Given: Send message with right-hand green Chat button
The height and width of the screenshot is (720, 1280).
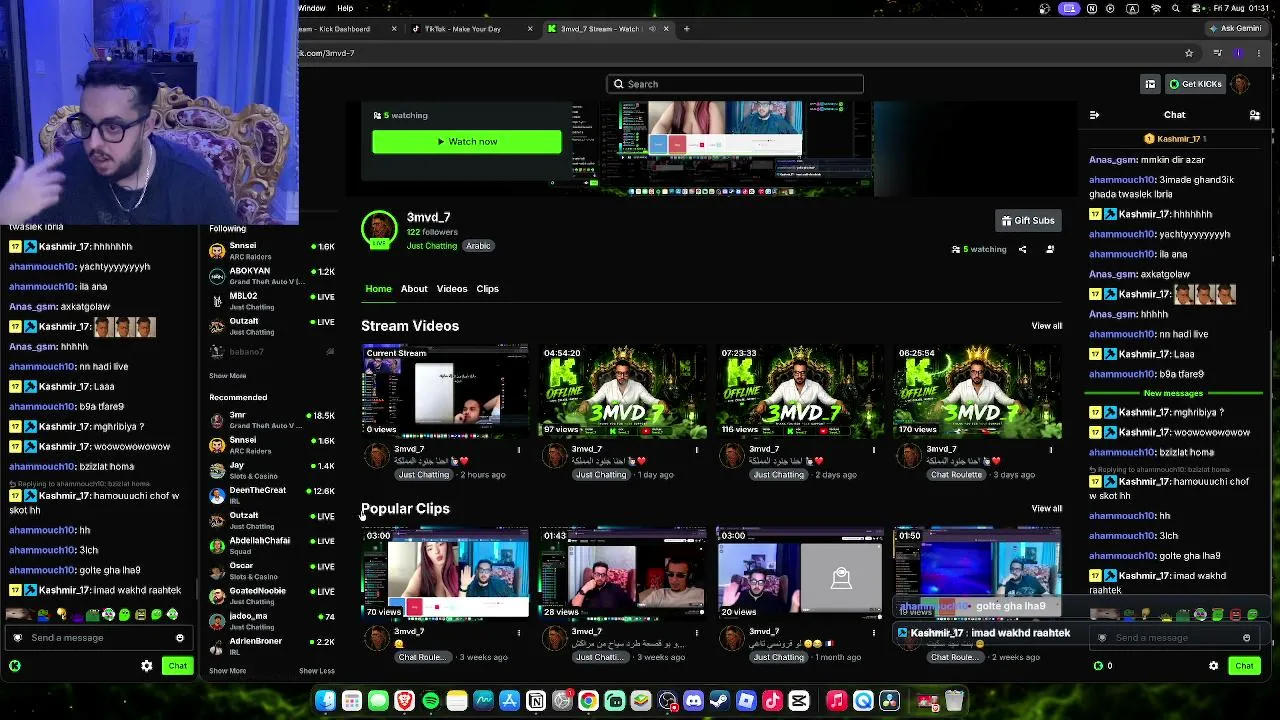Looking at the screenshot, I should (x=1244, y=666).
